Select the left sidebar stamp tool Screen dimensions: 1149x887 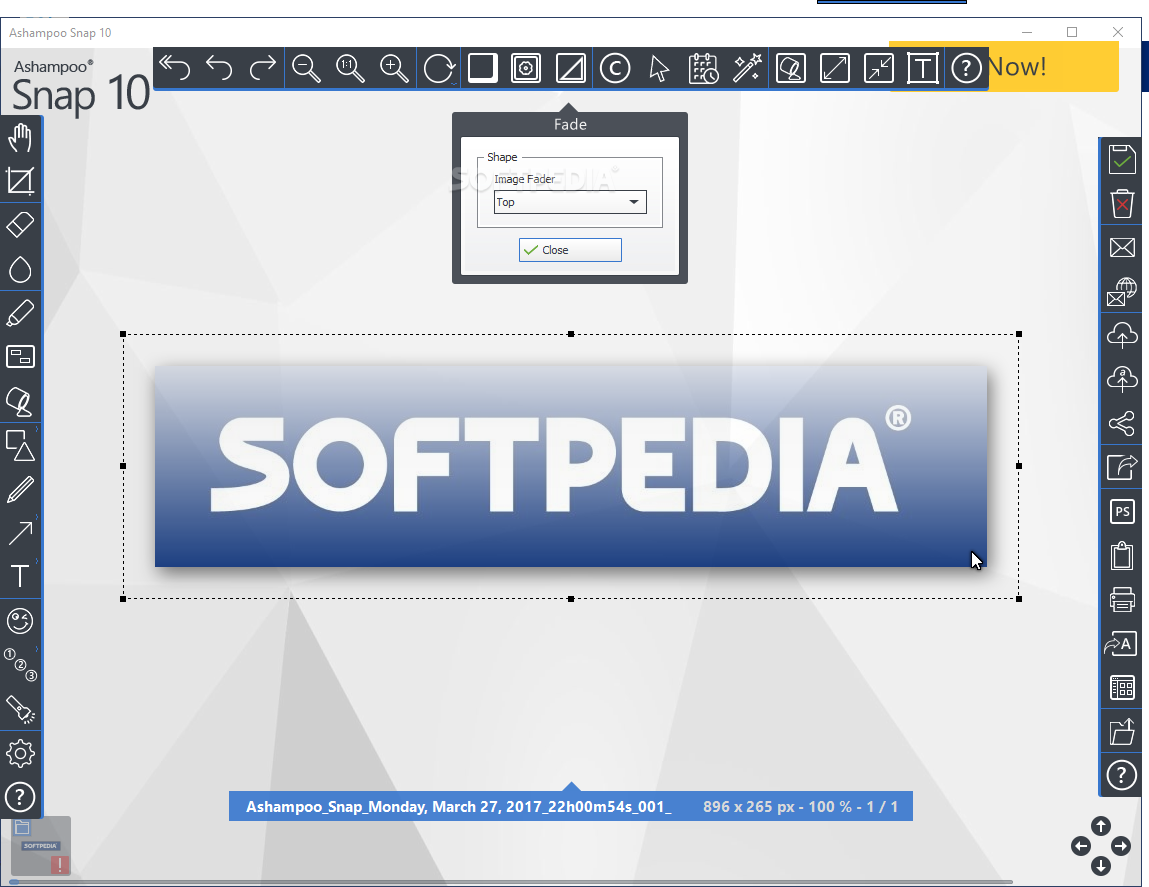tap(20, 401)
